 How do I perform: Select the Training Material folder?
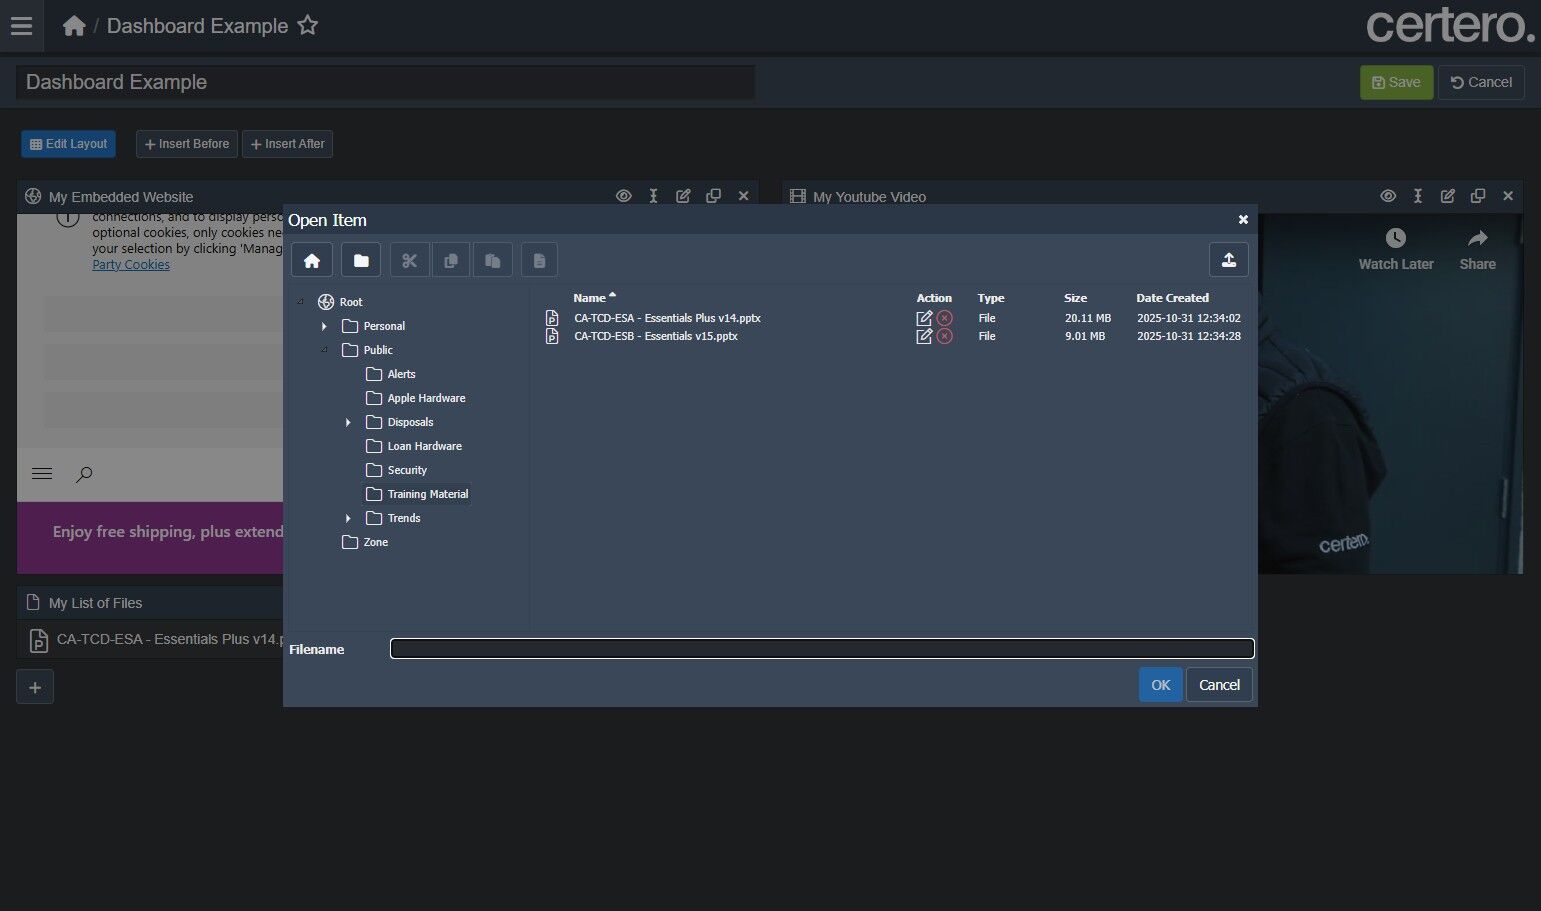[427, 494]
